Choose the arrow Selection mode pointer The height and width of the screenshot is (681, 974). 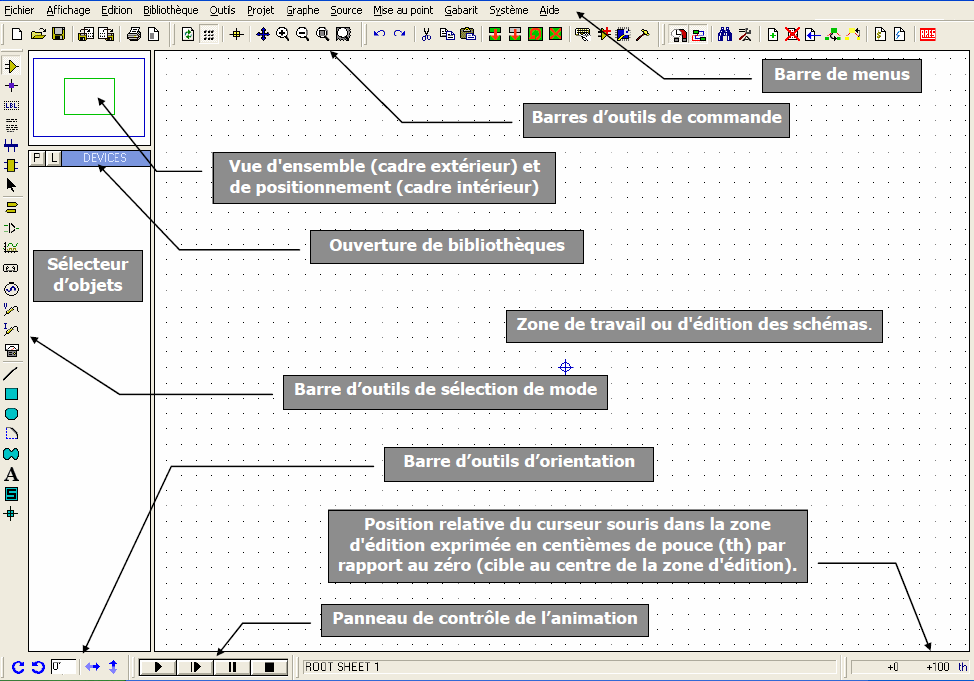(11, 185)
